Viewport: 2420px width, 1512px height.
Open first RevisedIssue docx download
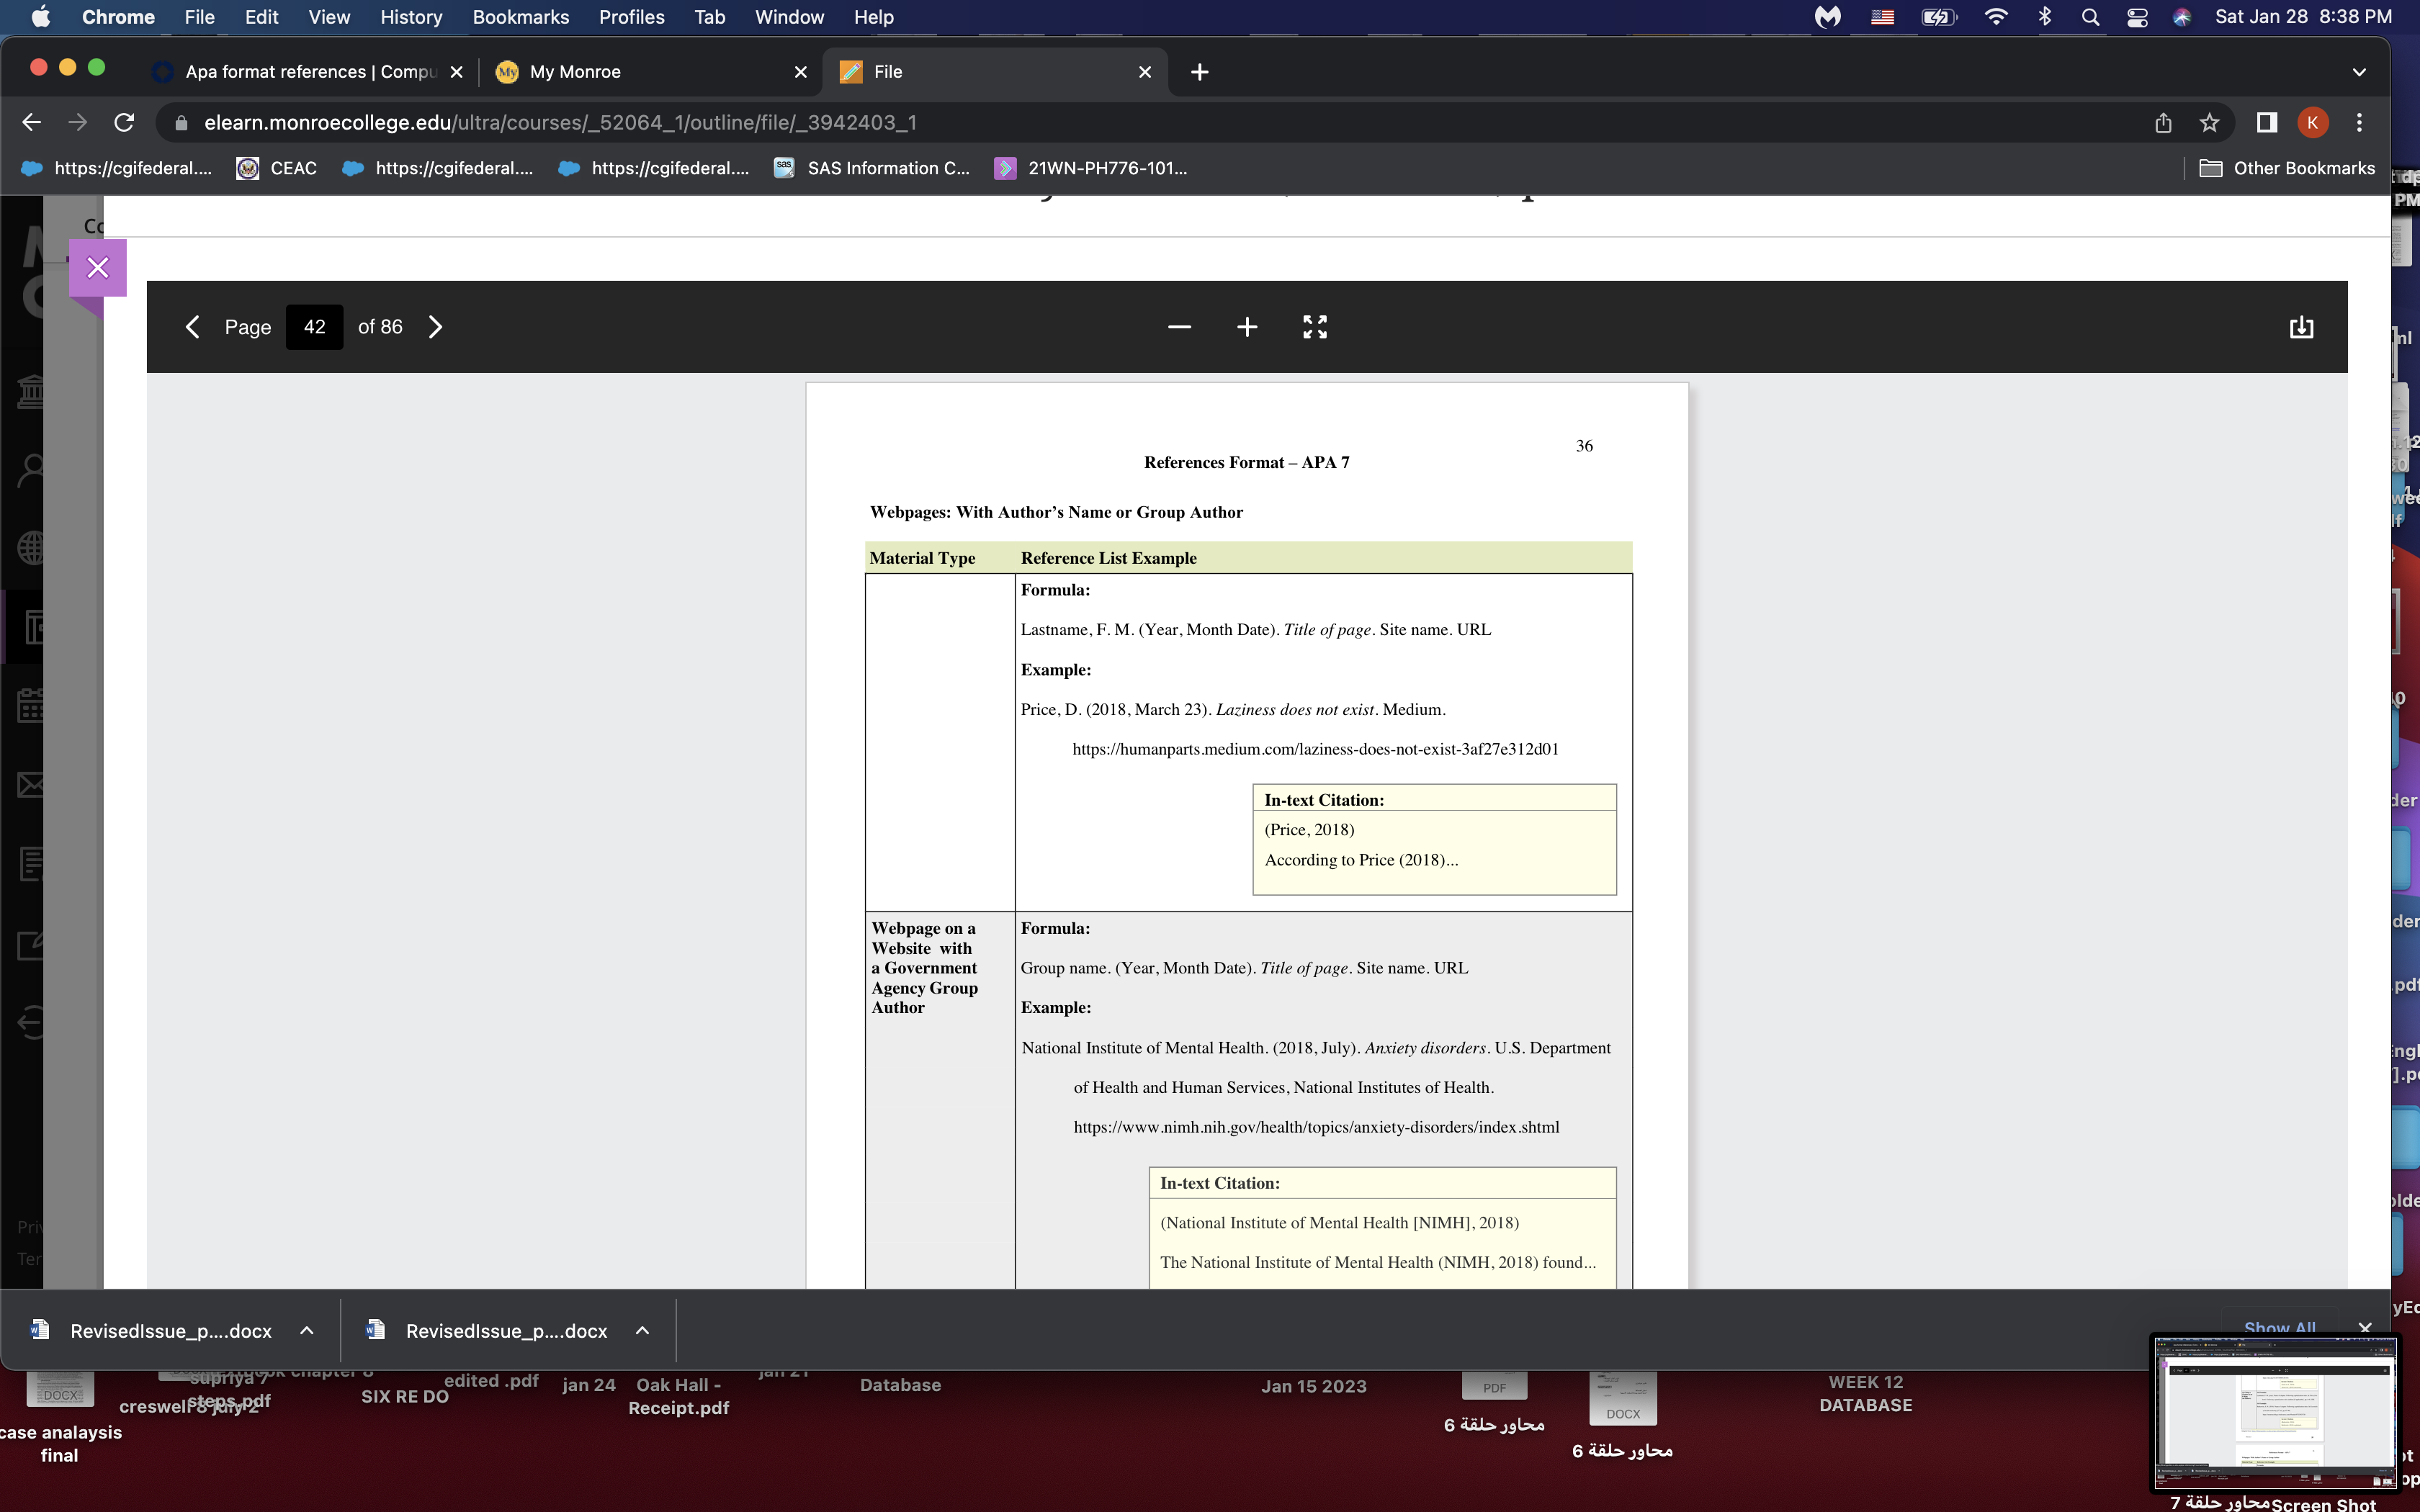coord(153,1331)
